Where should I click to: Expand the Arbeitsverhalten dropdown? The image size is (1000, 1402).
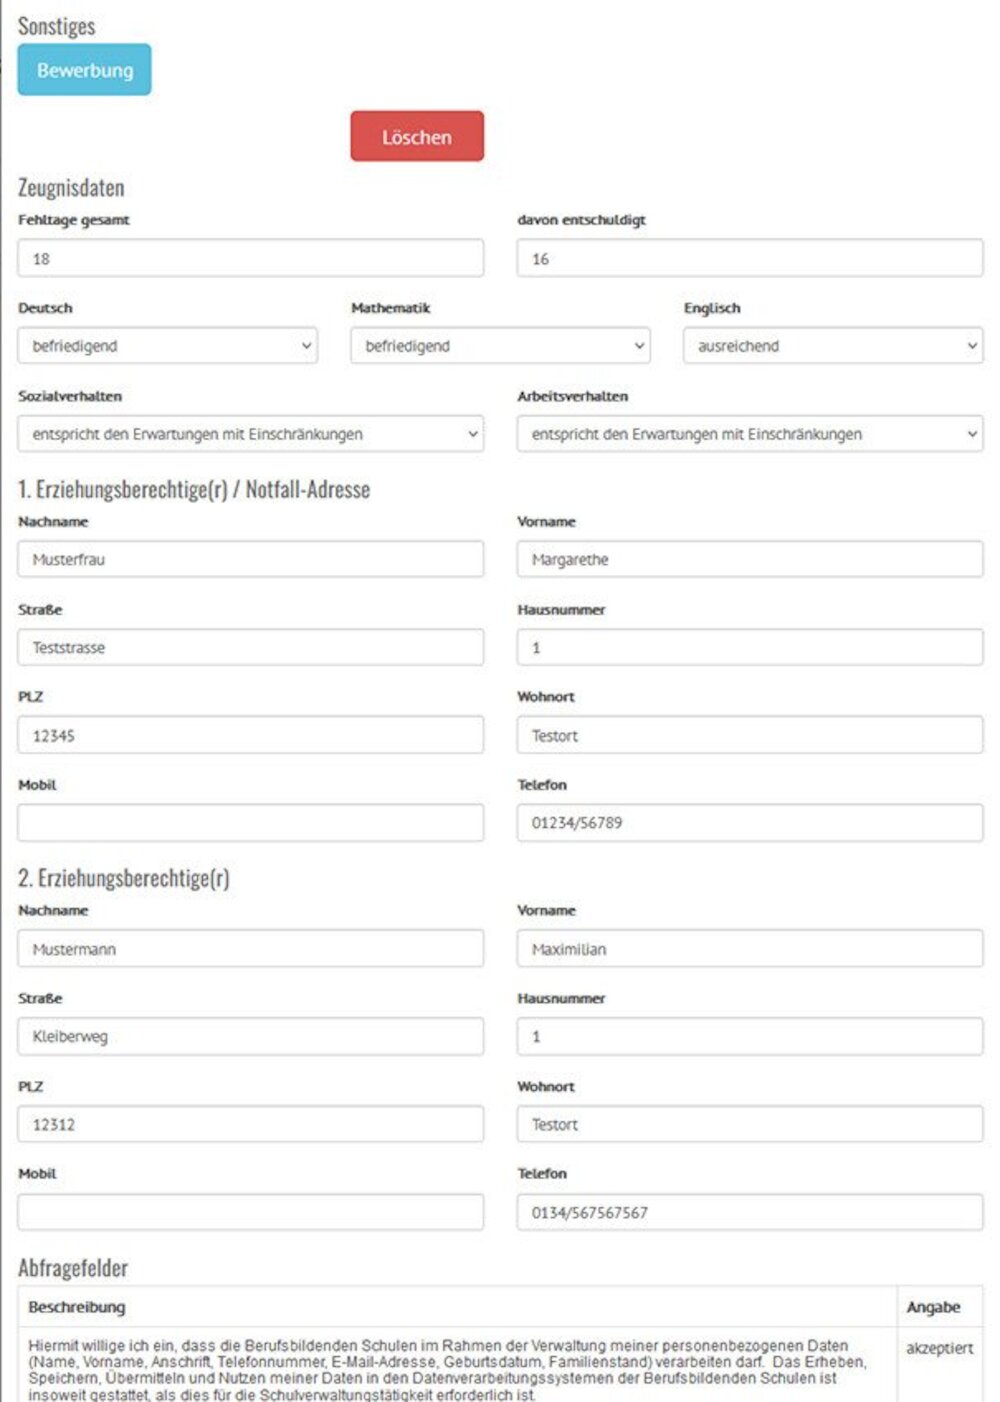point(749,434)
